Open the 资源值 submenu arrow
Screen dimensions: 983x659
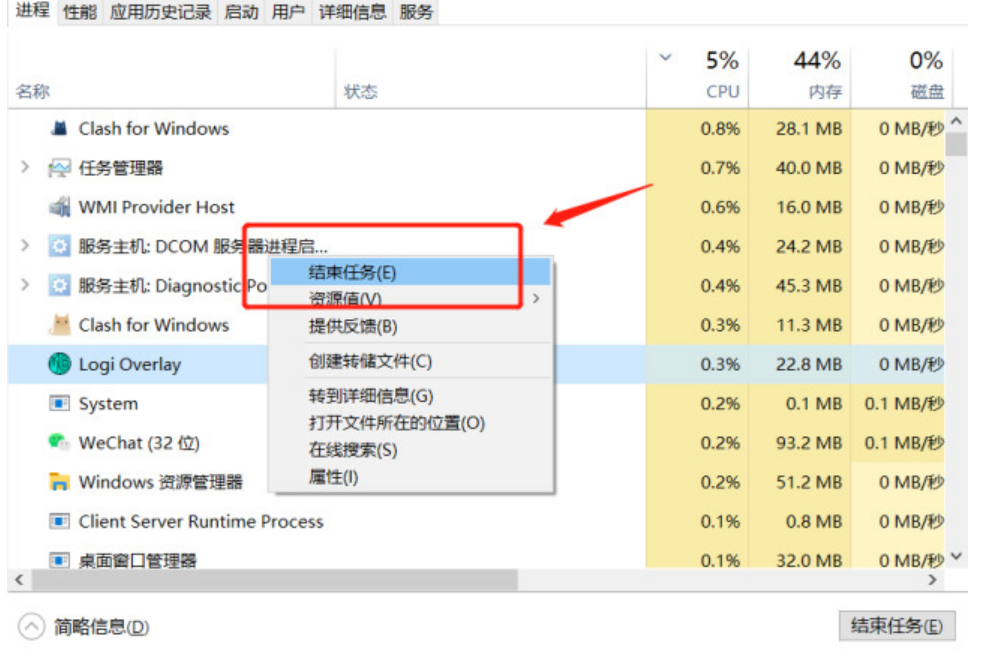click(x=537, y=298)
